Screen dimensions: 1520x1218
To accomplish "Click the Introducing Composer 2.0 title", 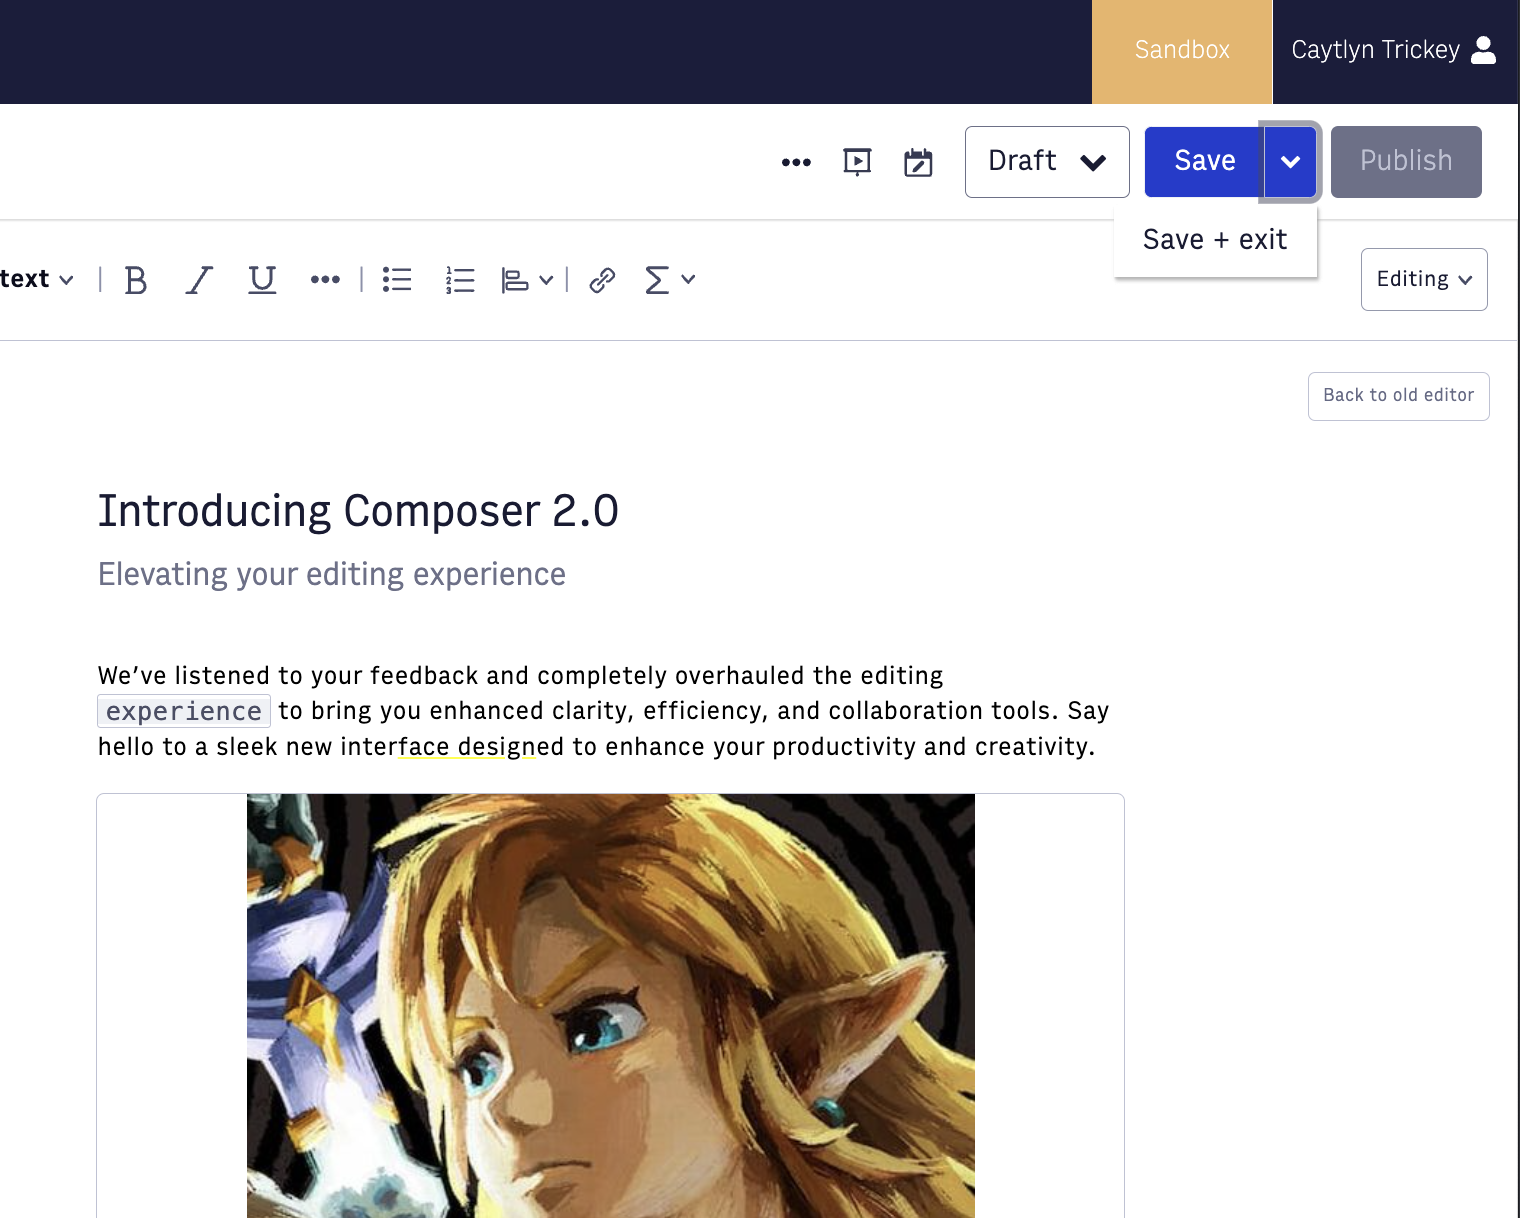I will pyautogui.click(x=358, y=511).
